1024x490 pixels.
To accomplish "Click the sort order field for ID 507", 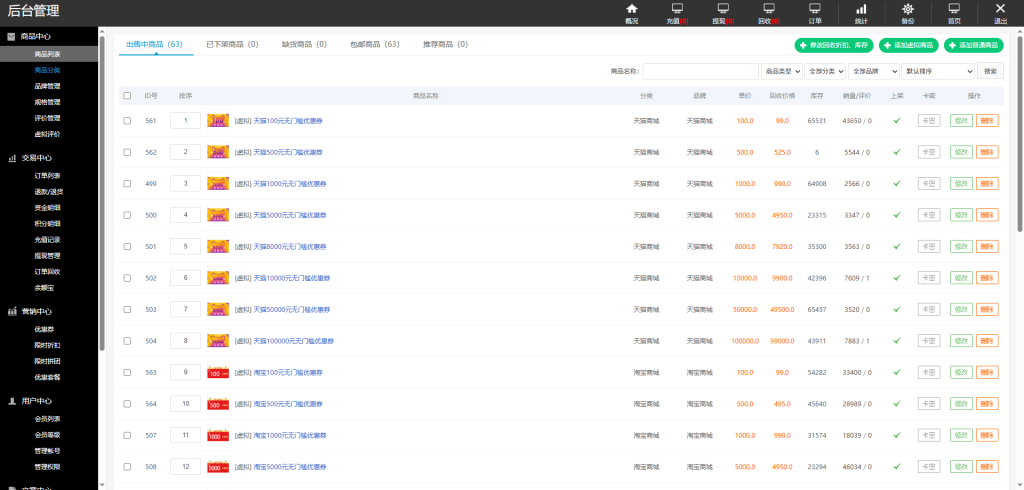I will click(185, 435).
